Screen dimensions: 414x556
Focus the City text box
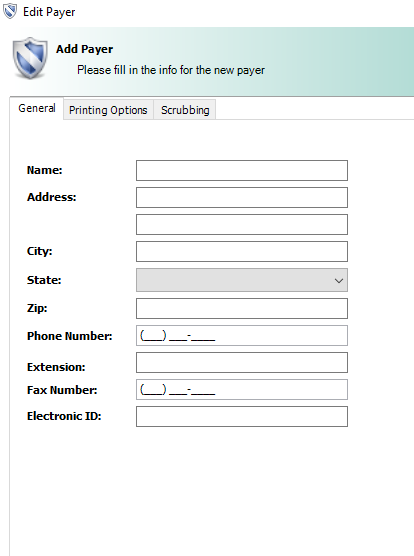[x=242, y=251]
